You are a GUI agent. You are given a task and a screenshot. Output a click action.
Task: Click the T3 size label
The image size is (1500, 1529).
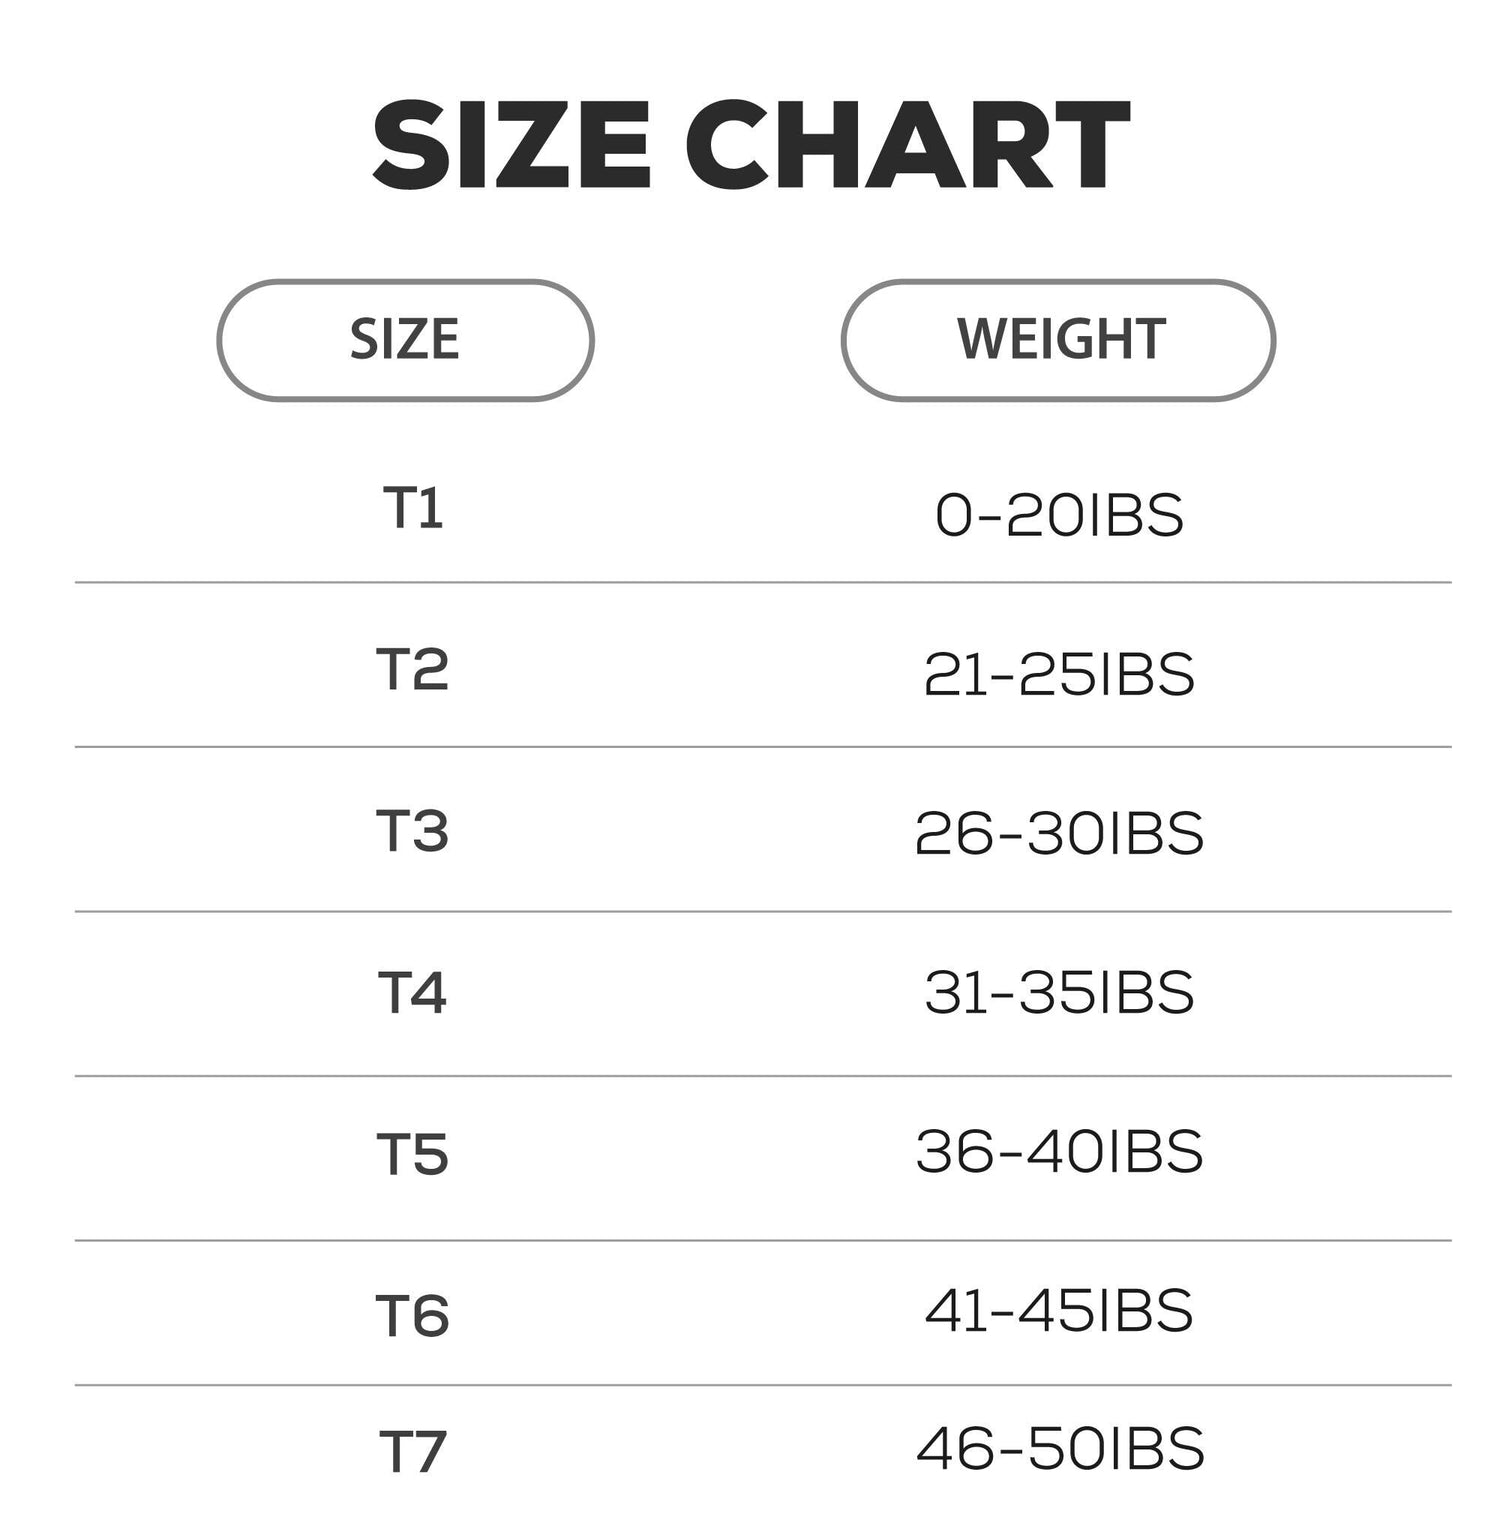[412, 831]
